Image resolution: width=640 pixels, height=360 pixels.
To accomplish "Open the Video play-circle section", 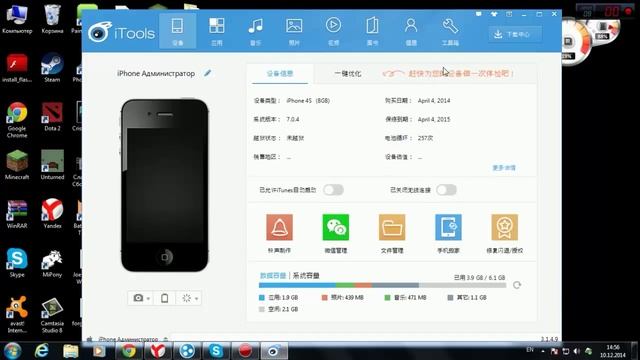I will click(x=333, y=31).
